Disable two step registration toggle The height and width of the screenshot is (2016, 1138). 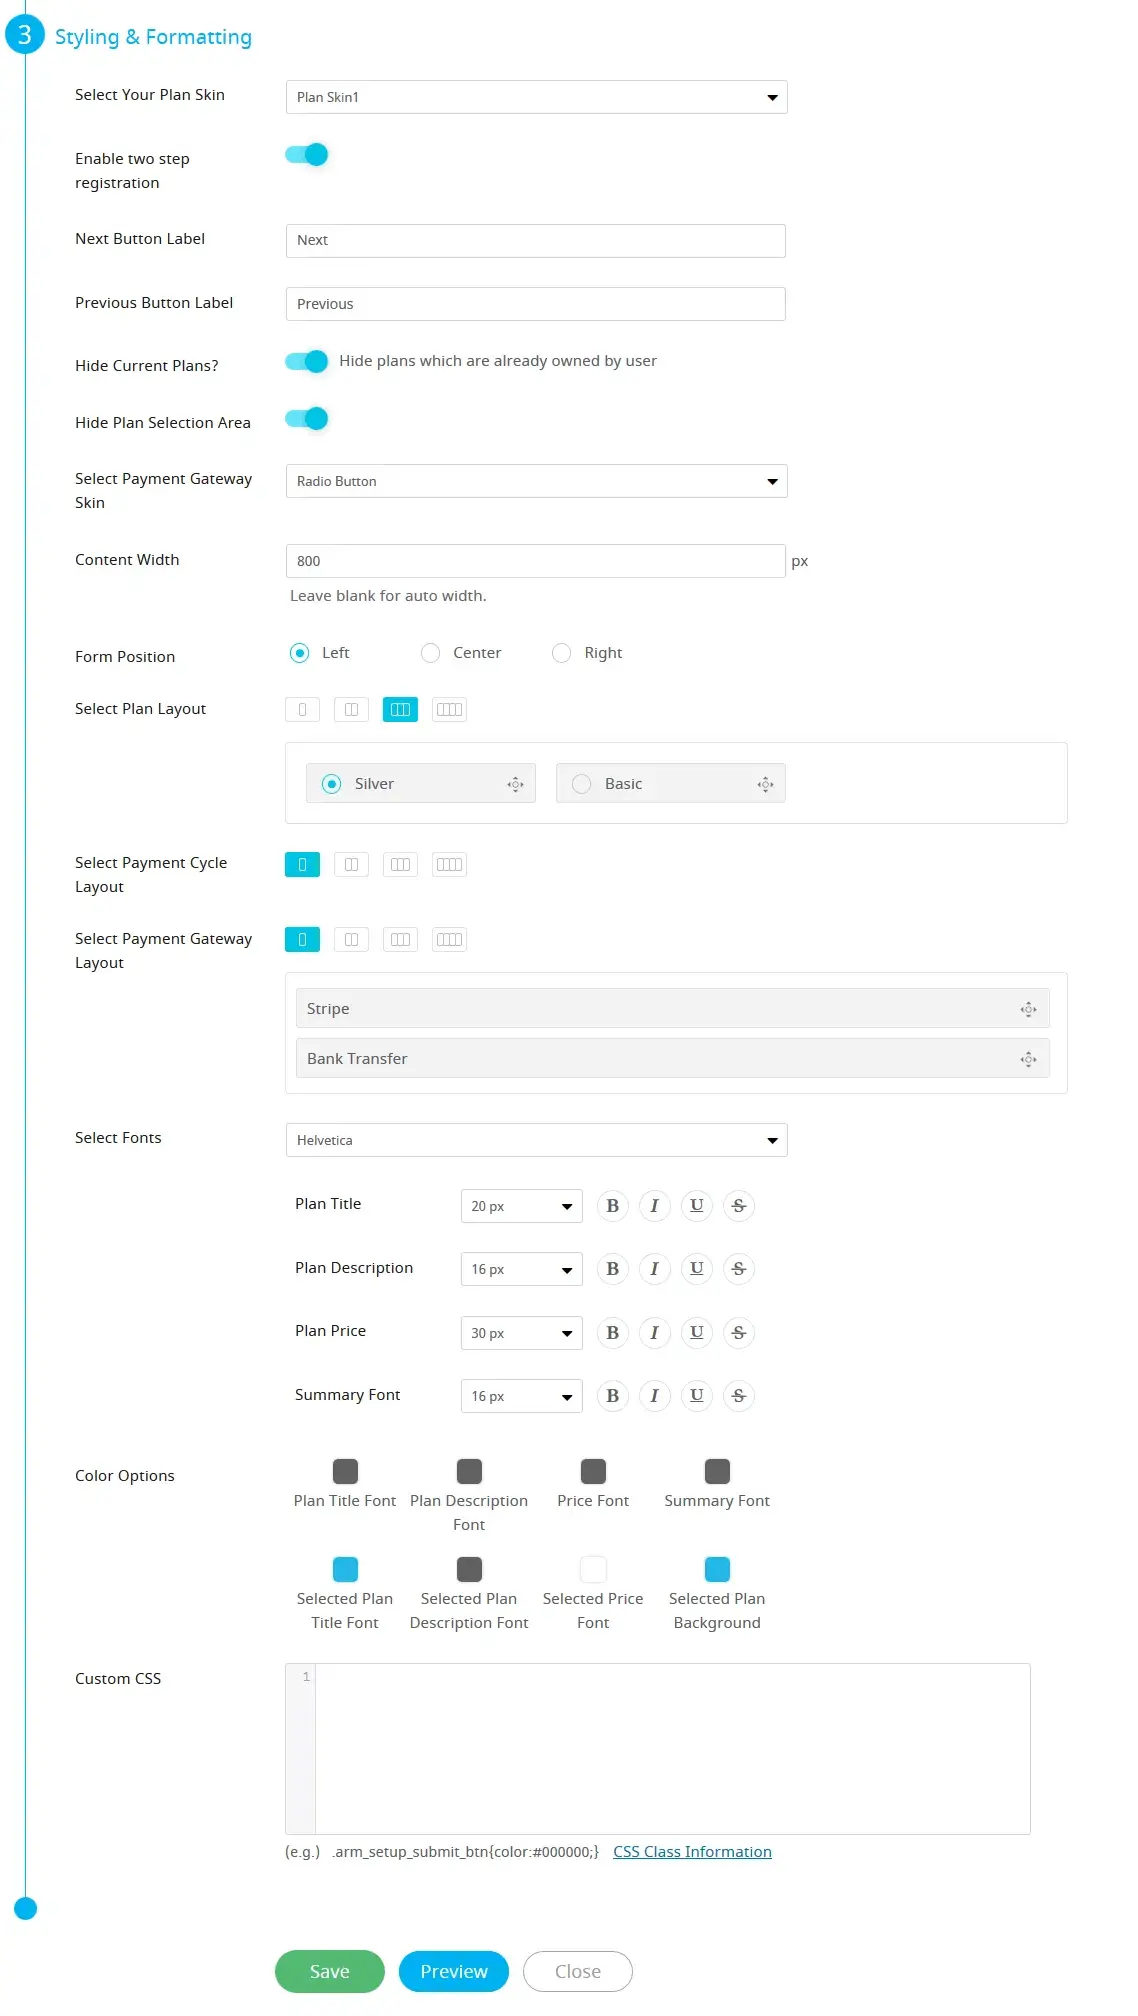[307, 155]
